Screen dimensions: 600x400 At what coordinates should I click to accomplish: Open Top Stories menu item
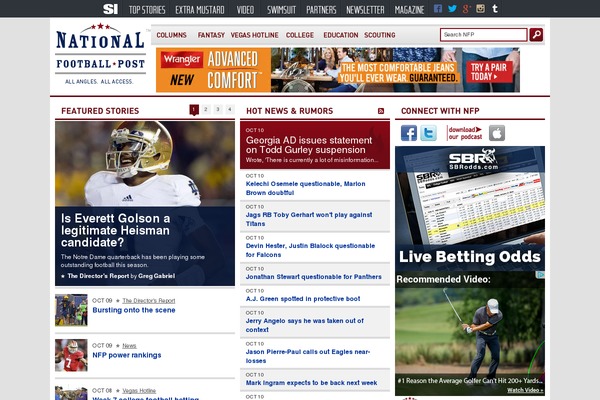147,10
